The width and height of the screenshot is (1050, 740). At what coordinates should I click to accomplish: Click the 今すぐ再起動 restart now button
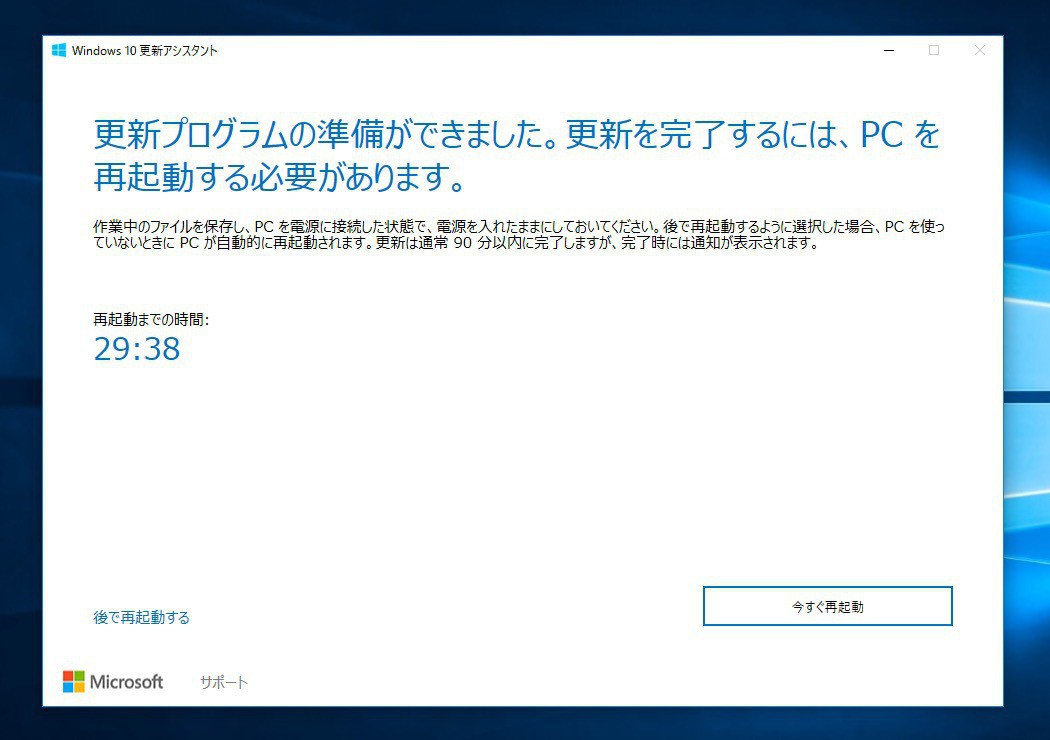pyautogui.click(x=827, y=606)
